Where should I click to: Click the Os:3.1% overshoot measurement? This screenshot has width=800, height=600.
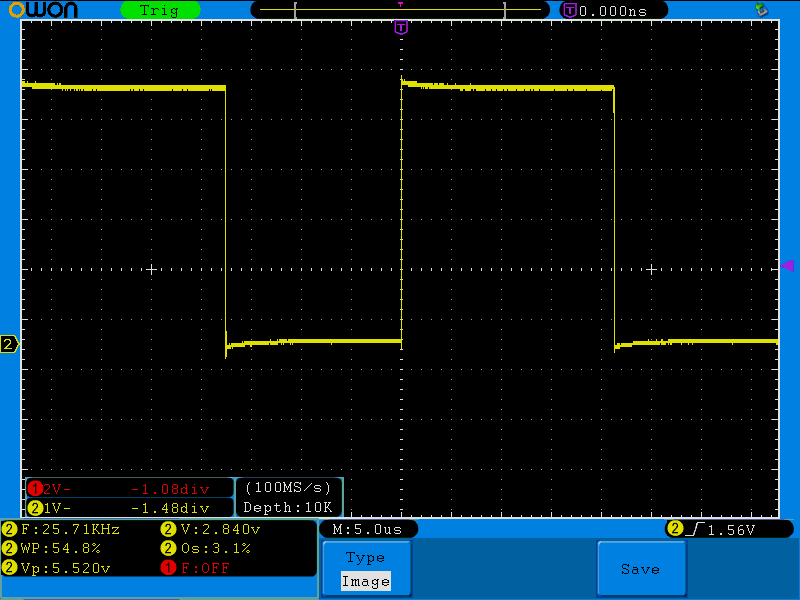(x=206, y=548)
